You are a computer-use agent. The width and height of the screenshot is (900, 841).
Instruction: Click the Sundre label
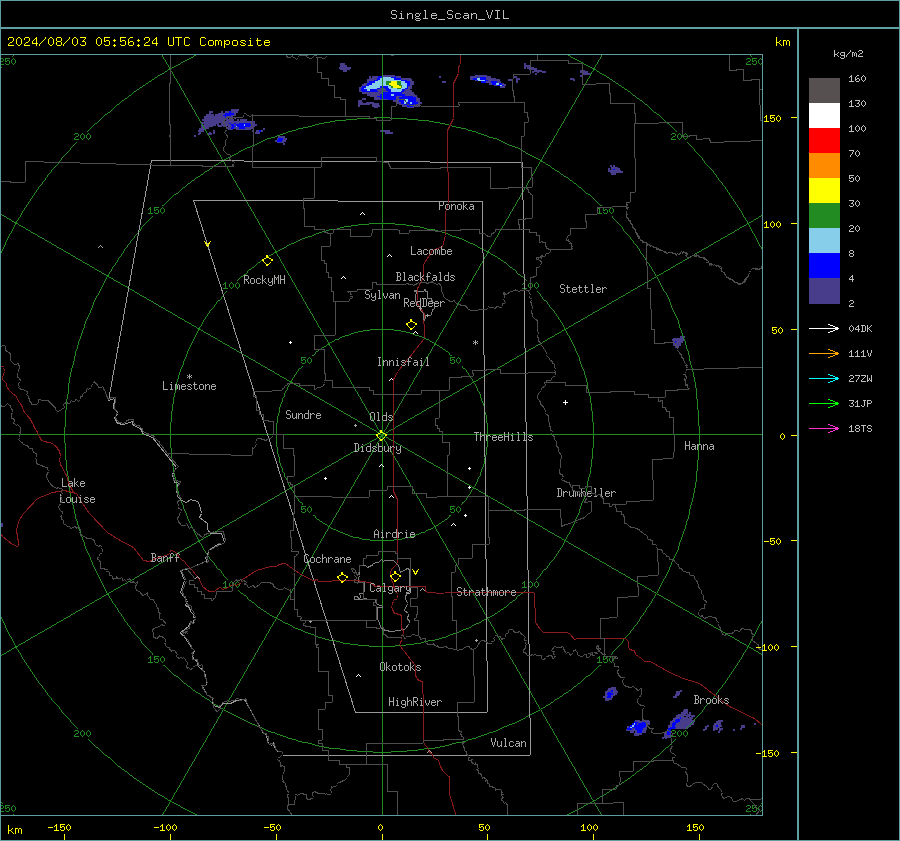coord(303,415)
